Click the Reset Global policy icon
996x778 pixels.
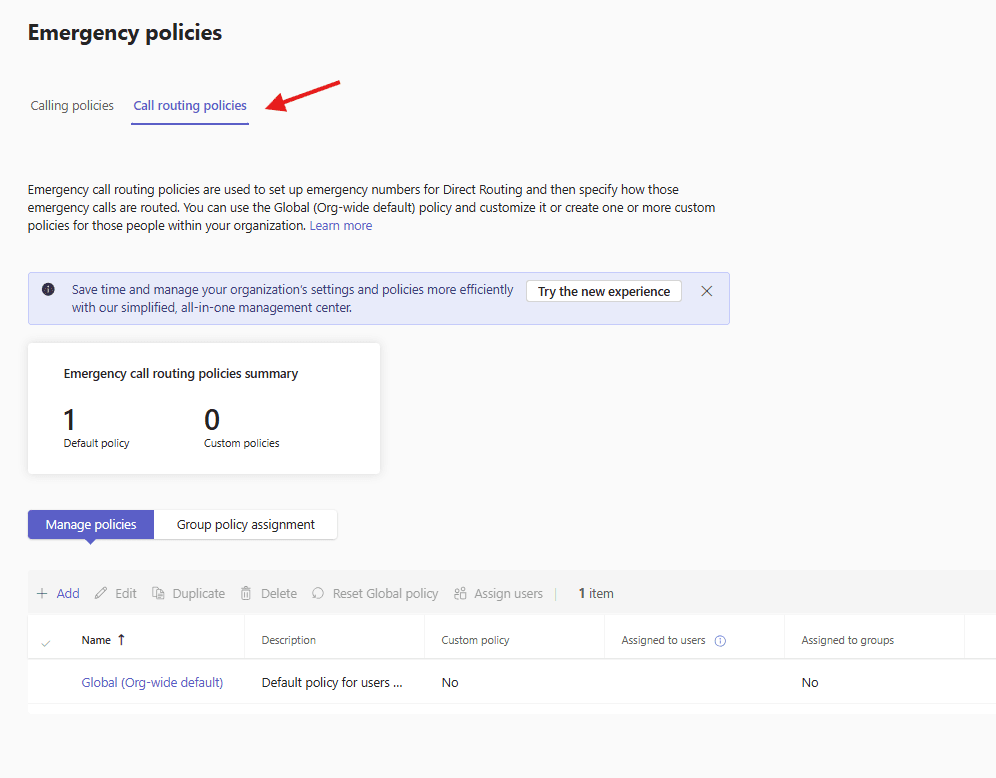(x=318, y=593)
